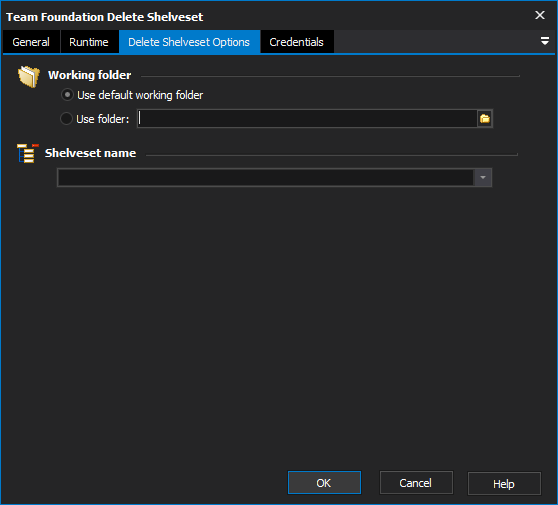Click the browse folder icon

click(485, 119)
